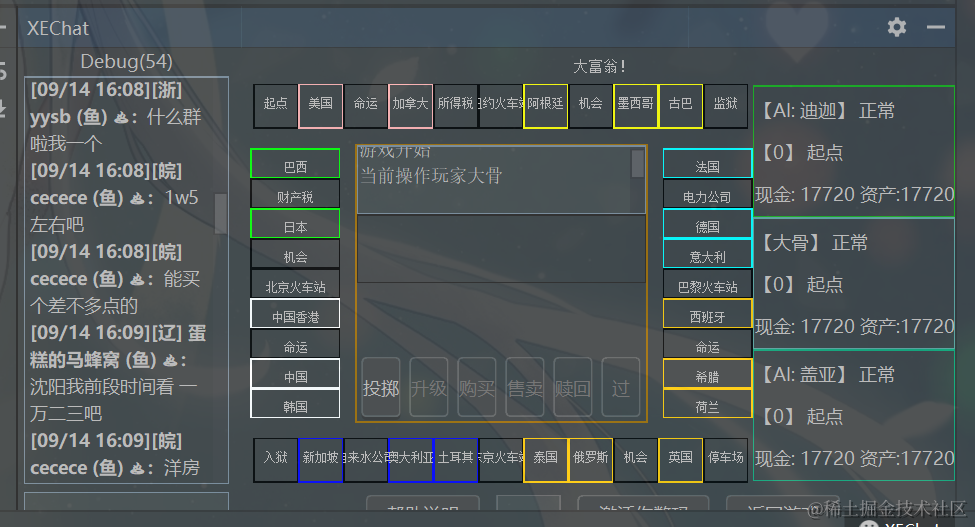975x527 pixels.
Task: Select the 西班牙 property tile
Action: tap(708, 313)
